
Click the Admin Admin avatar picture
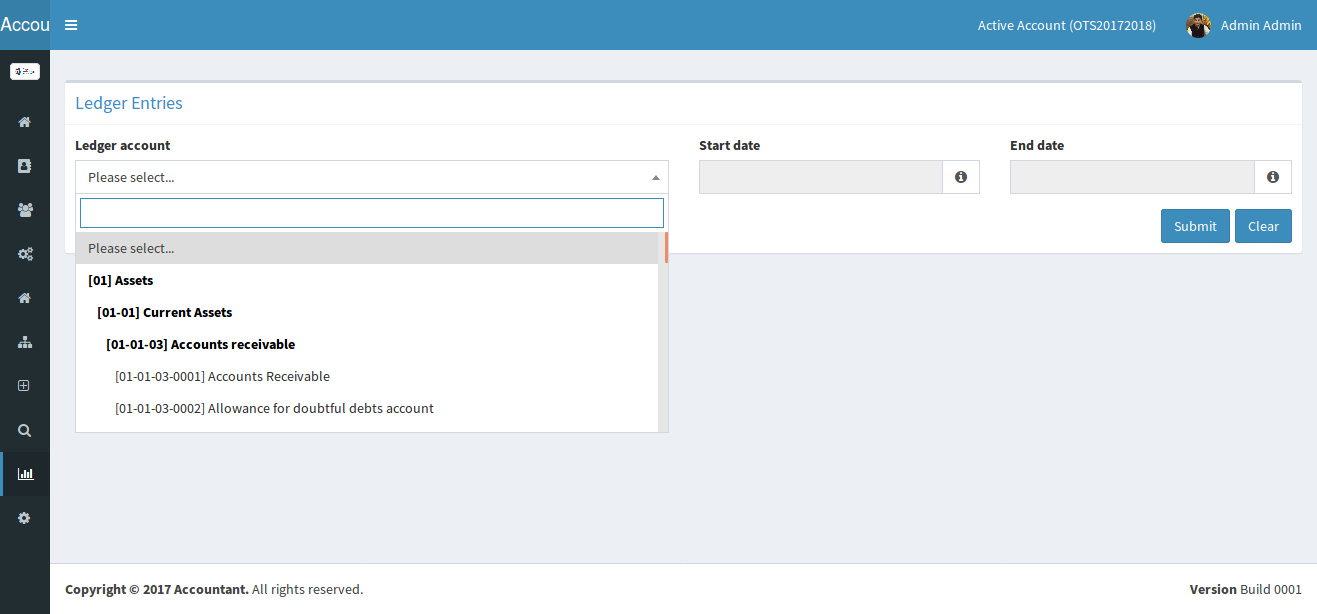(x=1199, y=25)
